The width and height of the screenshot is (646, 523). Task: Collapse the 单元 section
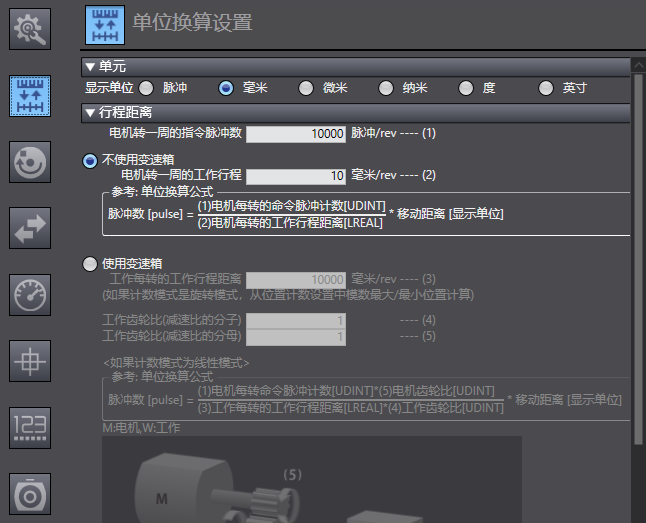[x=90, y=67]
